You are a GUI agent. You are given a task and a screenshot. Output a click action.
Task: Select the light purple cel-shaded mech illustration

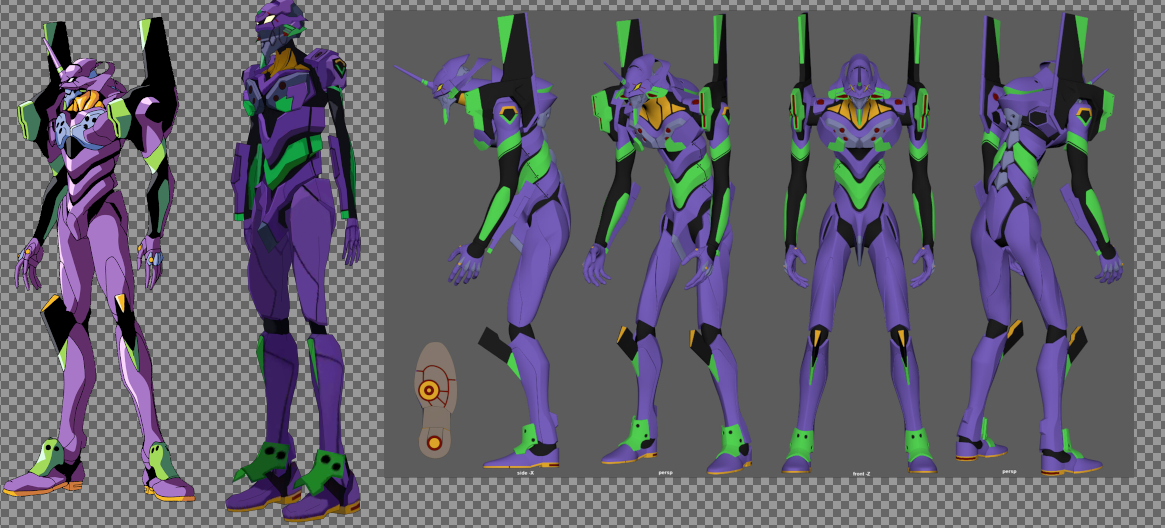[x=97, y=260]
